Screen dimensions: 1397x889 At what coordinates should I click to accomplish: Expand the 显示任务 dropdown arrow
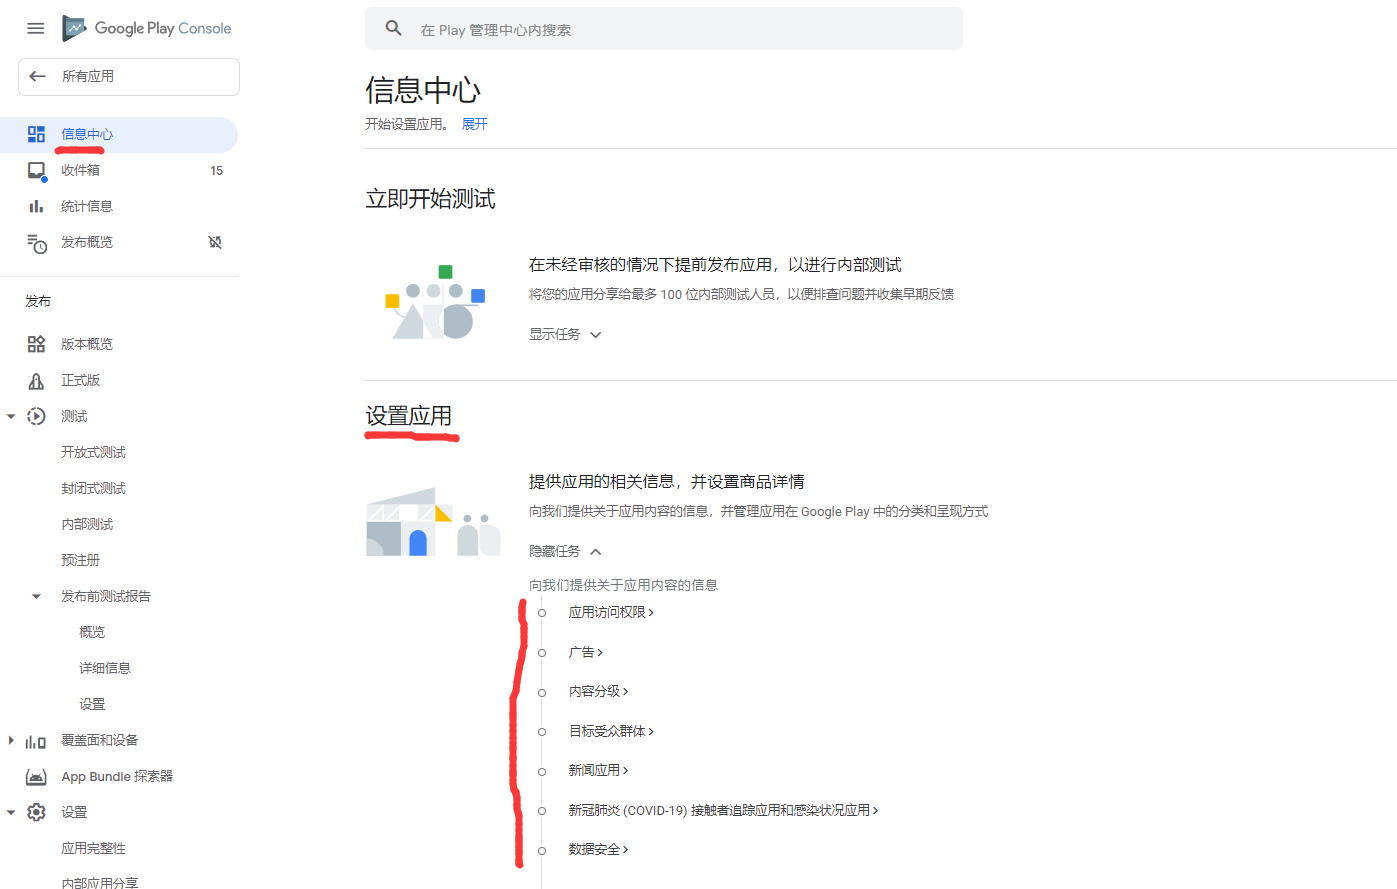[x=595, y=334]
